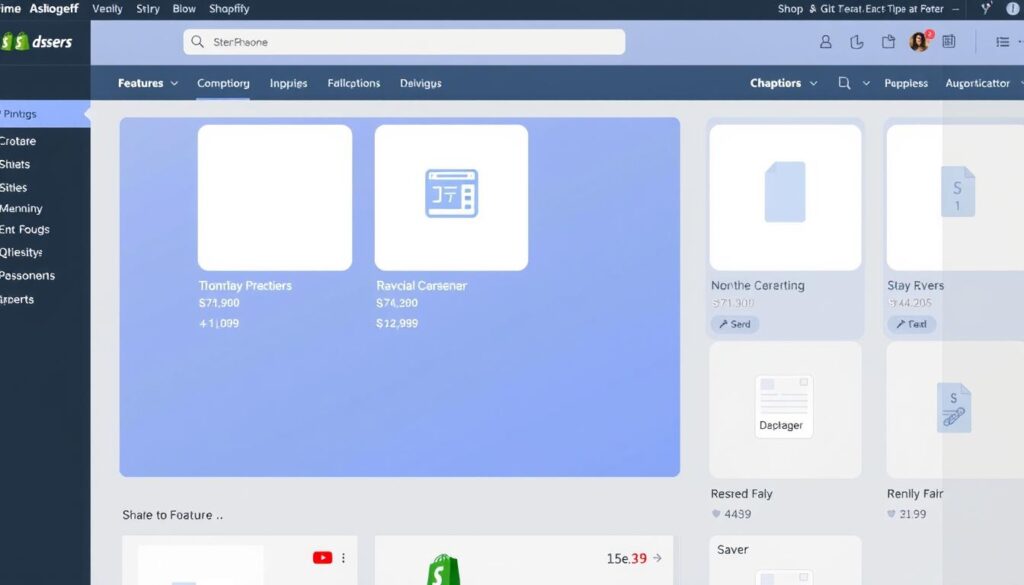
Task: Click the YouTube icon on bottom card
Action: 322,558
